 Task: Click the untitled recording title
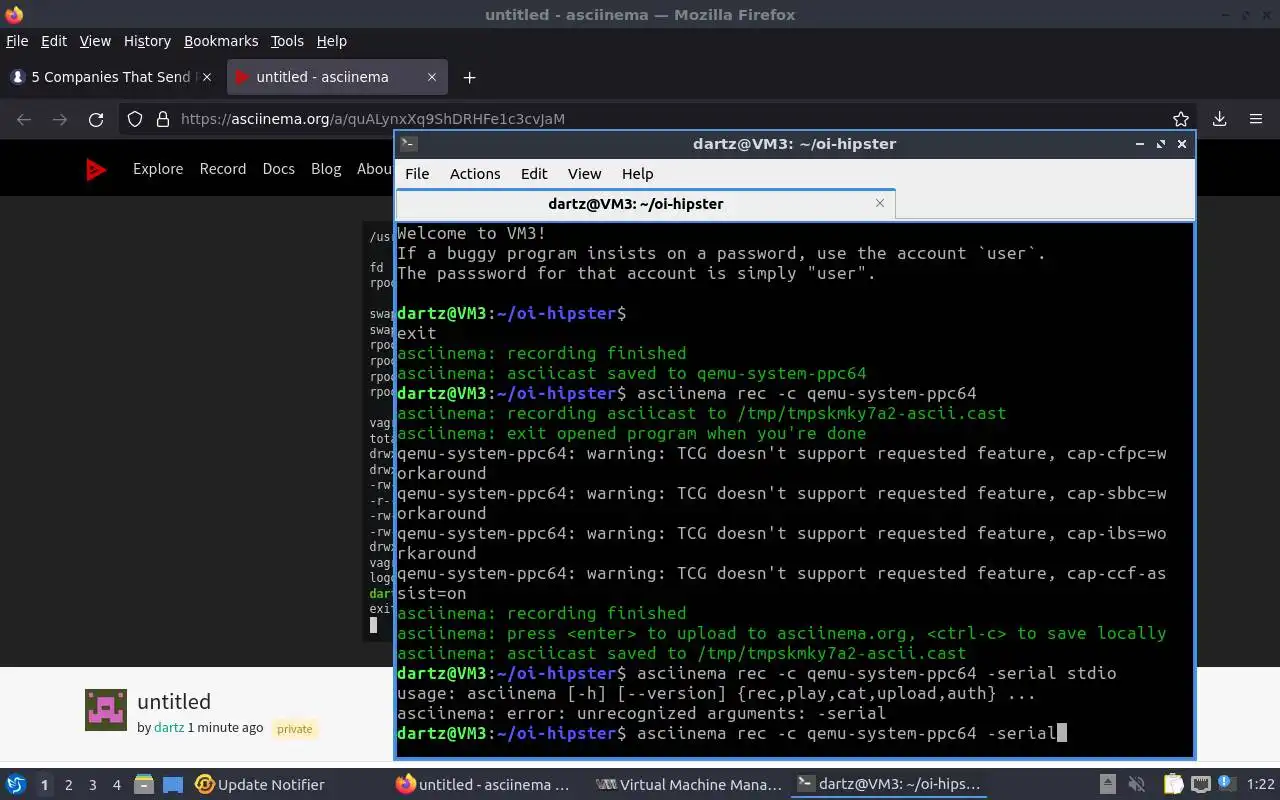pyautogui.click(x=174, y=702)
